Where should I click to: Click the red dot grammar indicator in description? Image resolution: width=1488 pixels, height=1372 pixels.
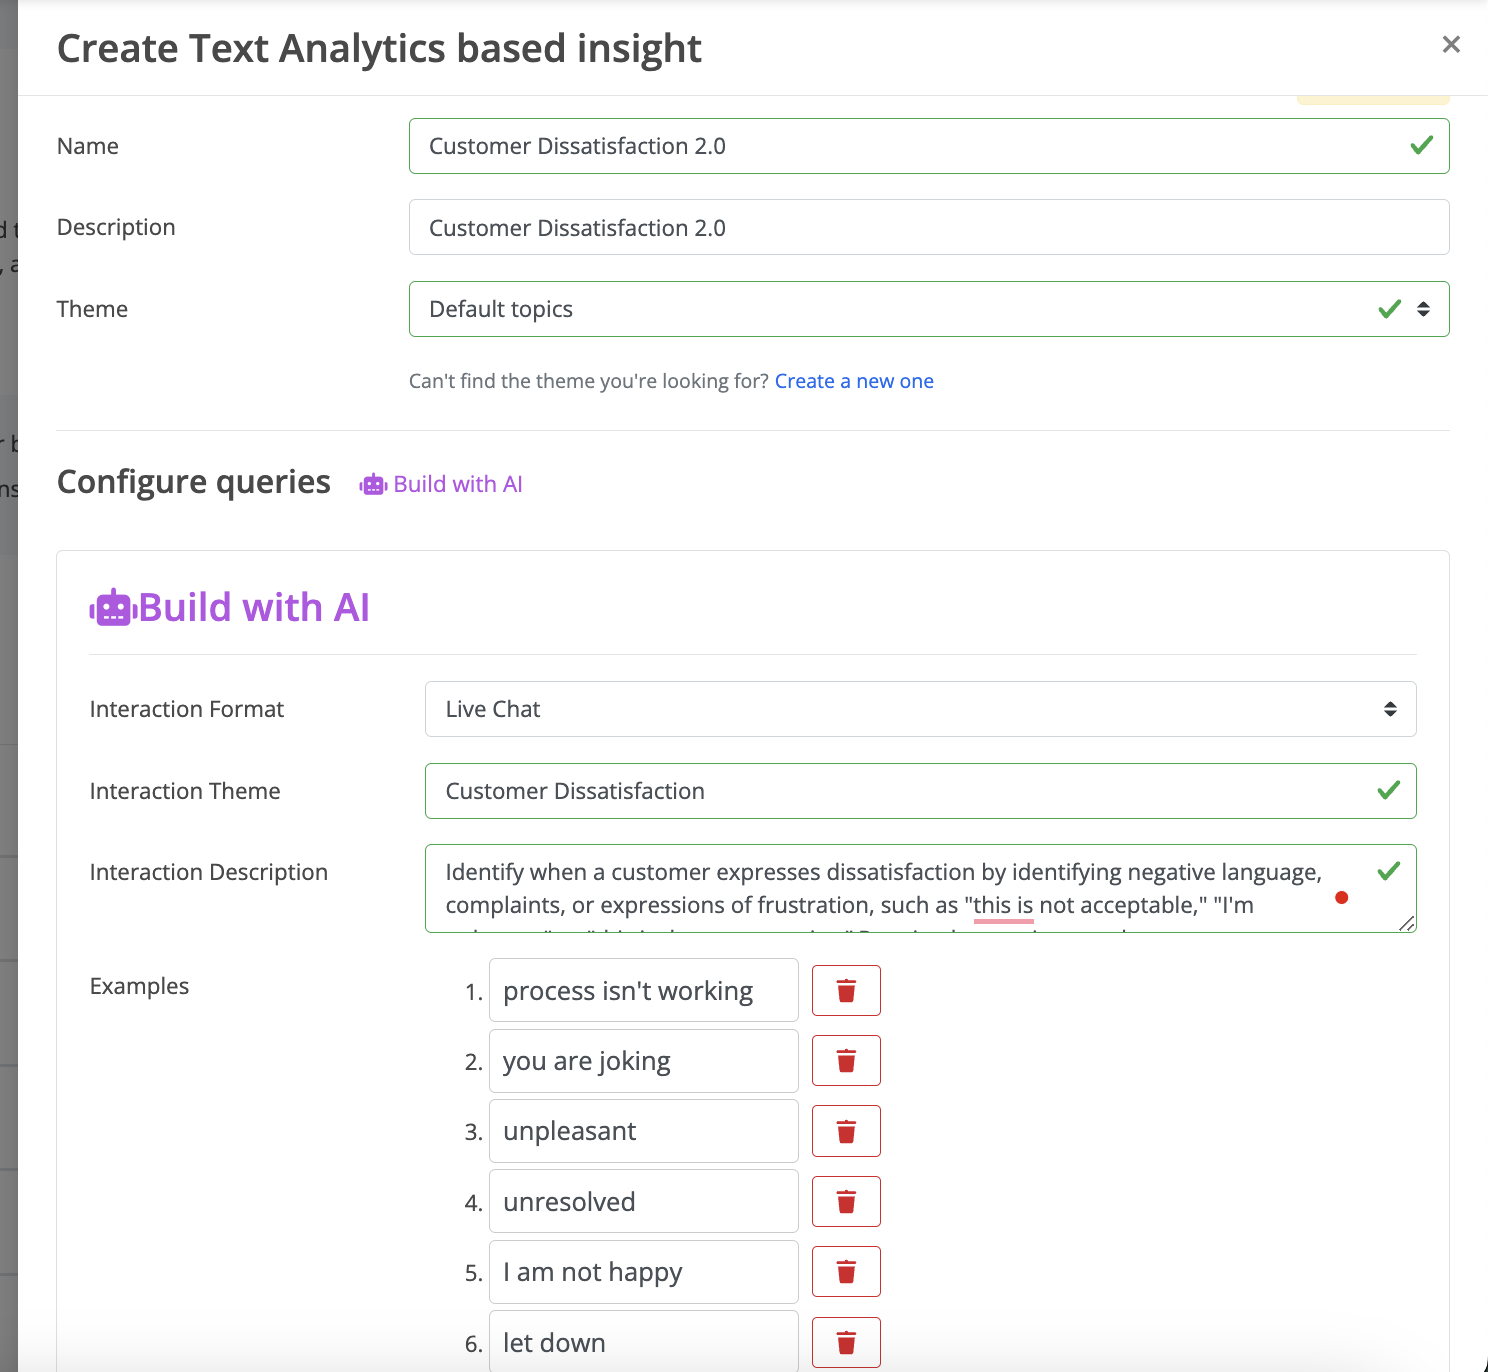coord(1342,897)
